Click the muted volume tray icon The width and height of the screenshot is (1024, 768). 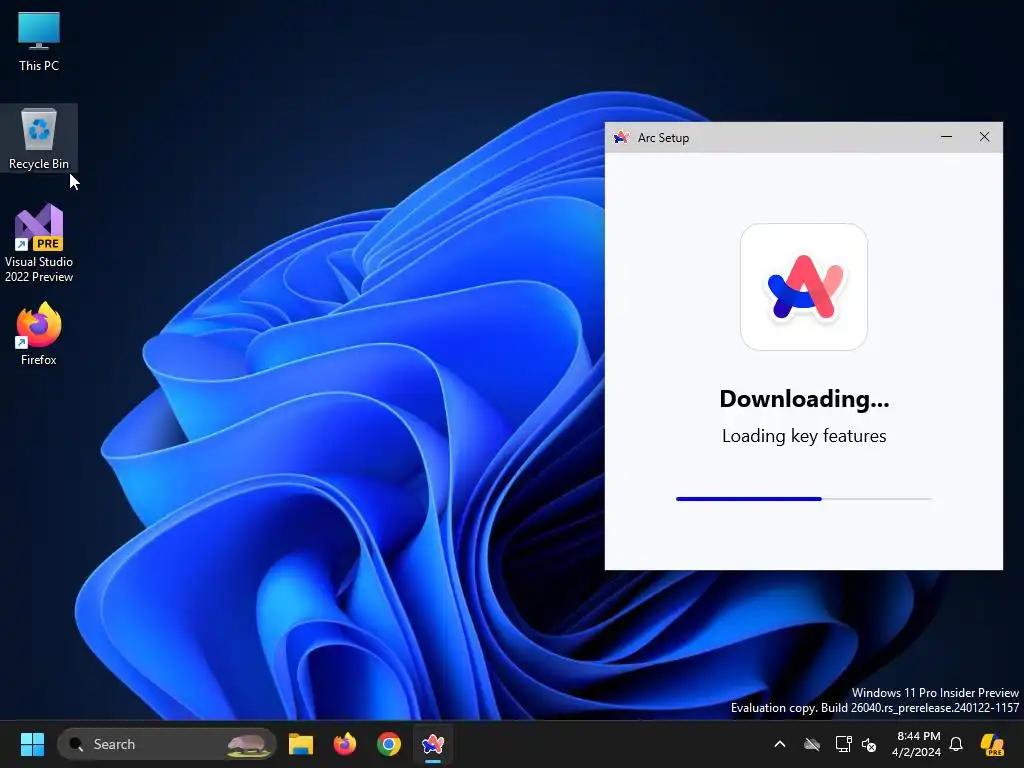[x=869, y=744]
